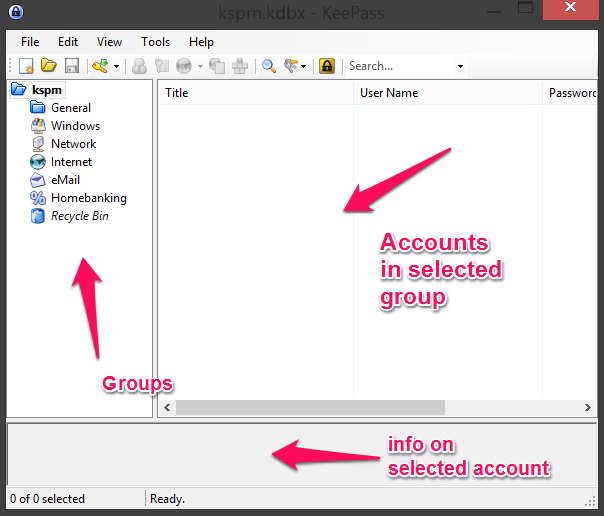Select the kspm root group
604x516 pixels.
[47, 90]
